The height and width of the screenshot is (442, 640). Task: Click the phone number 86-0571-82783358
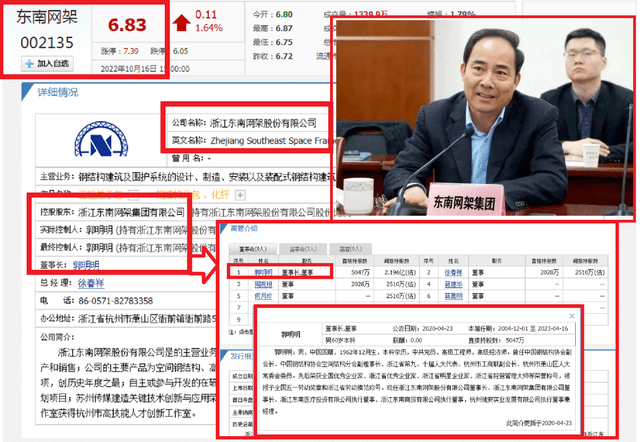tap(116, 301)
